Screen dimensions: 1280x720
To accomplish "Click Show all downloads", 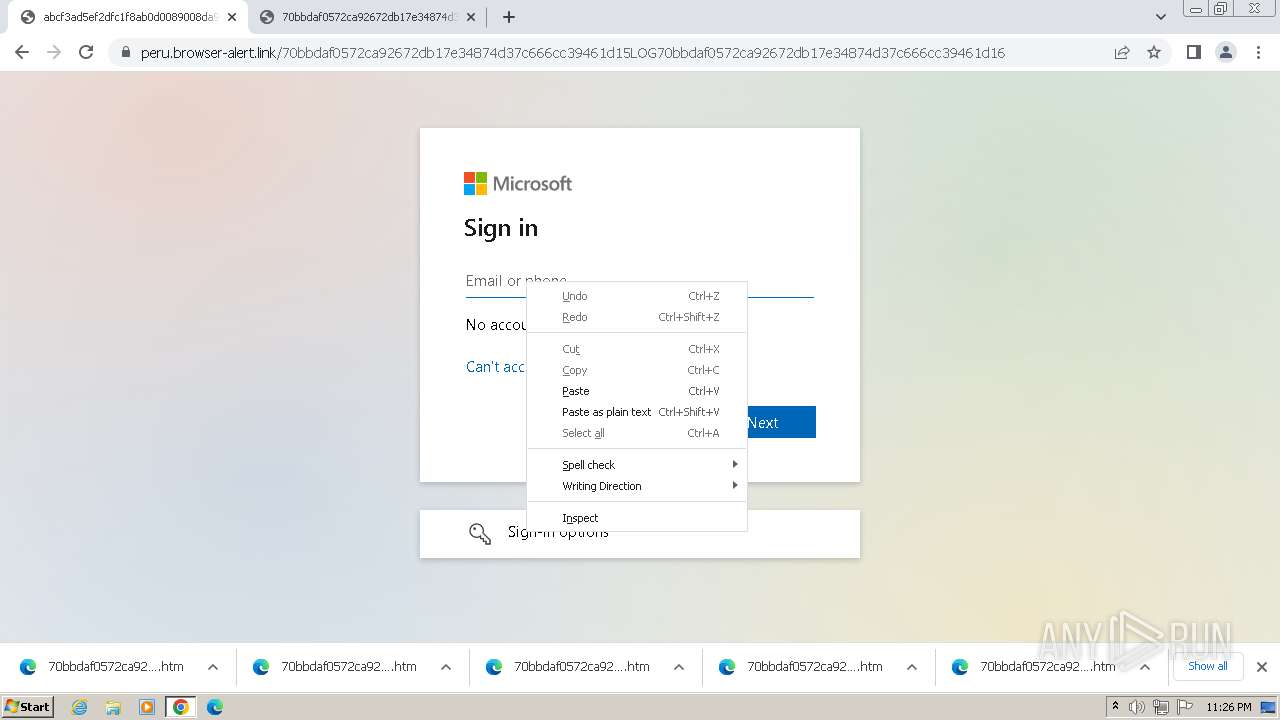I will coord(1207,666).
